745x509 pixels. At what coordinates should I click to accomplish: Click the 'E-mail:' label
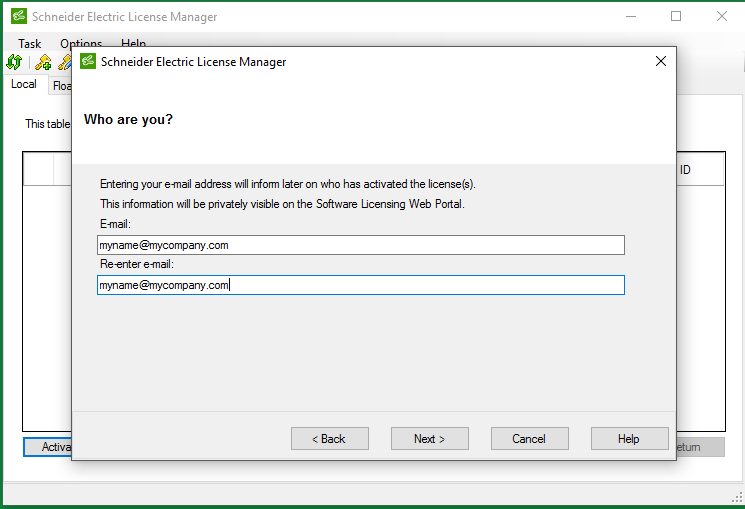pyautogui.click(x=115, y=224)
